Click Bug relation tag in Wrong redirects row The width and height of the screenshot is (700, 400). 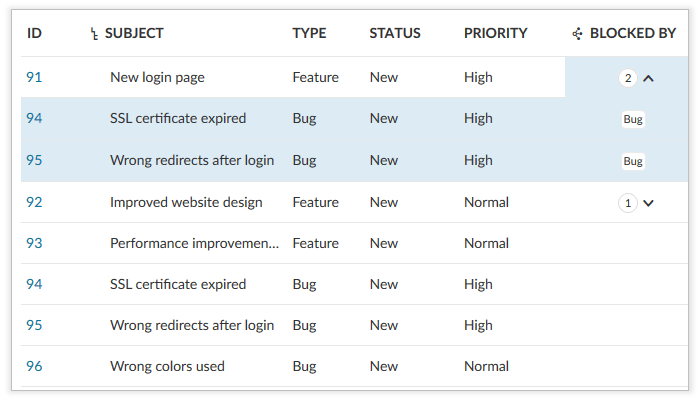pos(632,161)
